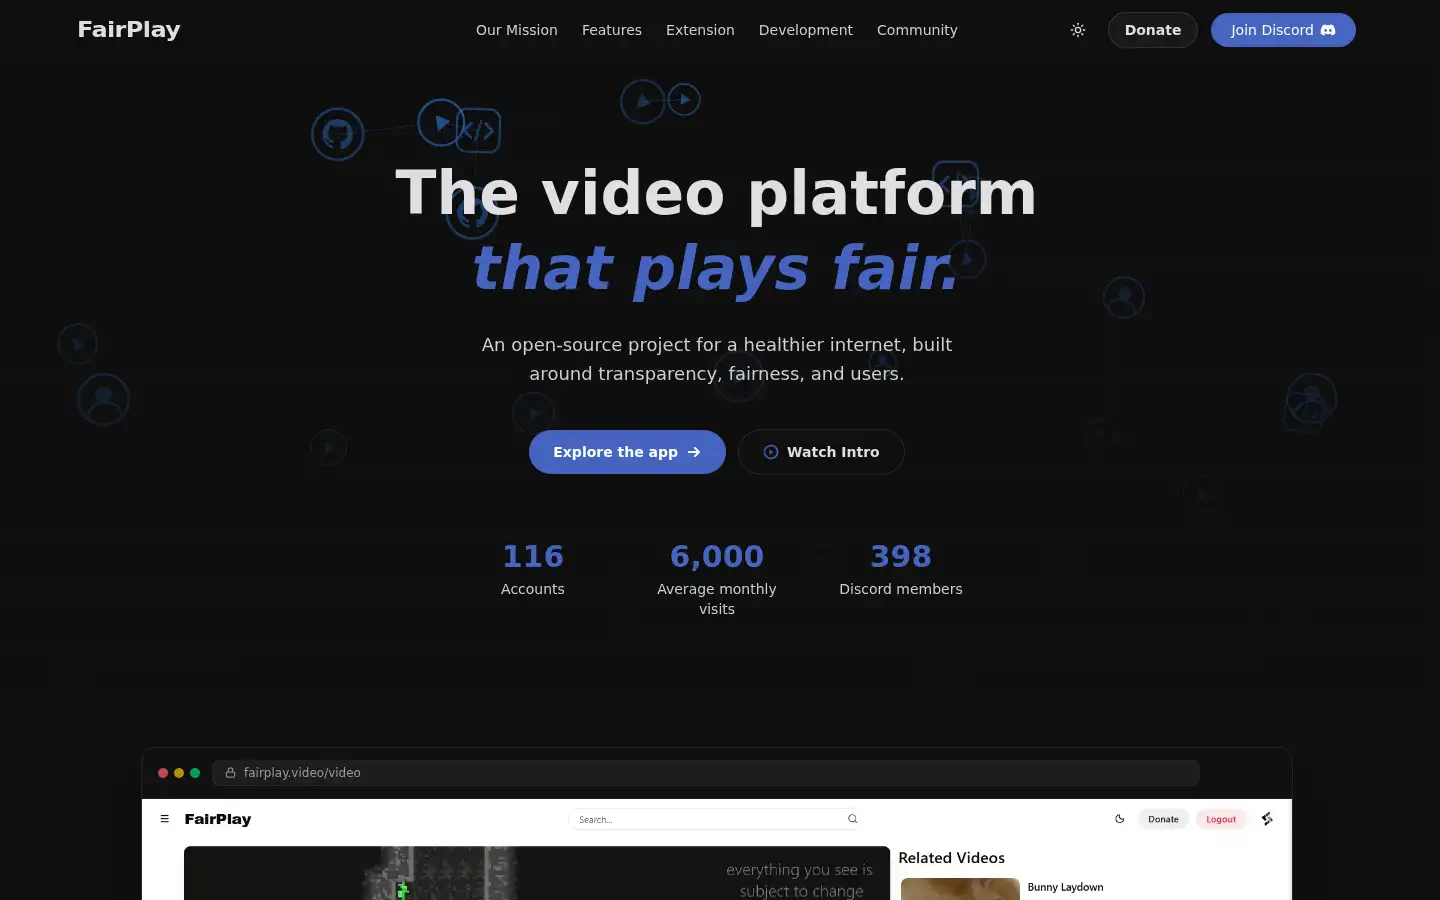Open hamburger menu in the app preview
Screen dimensions: 1440x900
[165, 819]
